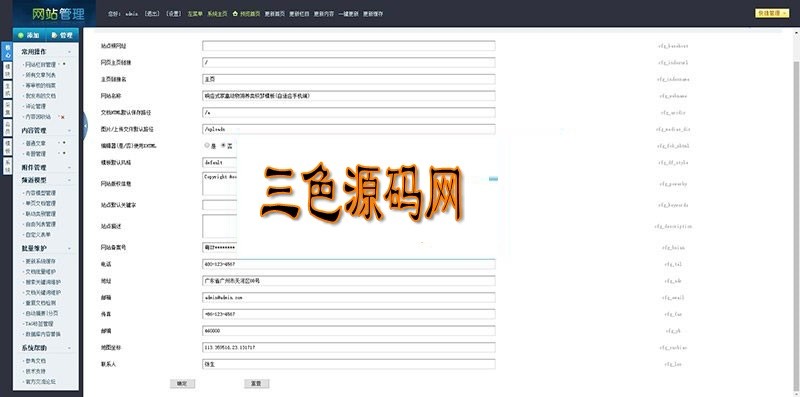Click the dark icon beside 网站栏目管理
Viewport: 800px width, 397px height.
(64, 64)
